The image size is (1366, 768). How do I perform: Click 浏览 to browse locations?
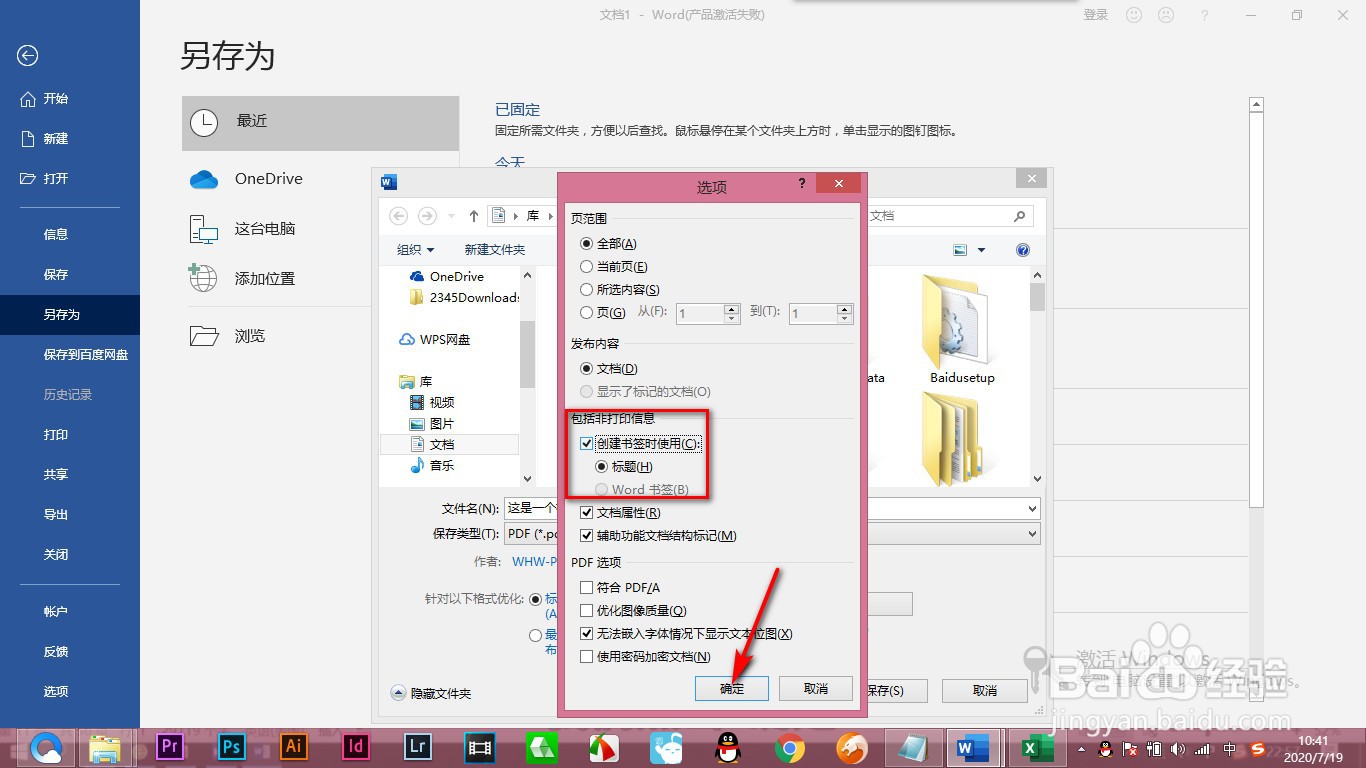click(x=320, y=336)
